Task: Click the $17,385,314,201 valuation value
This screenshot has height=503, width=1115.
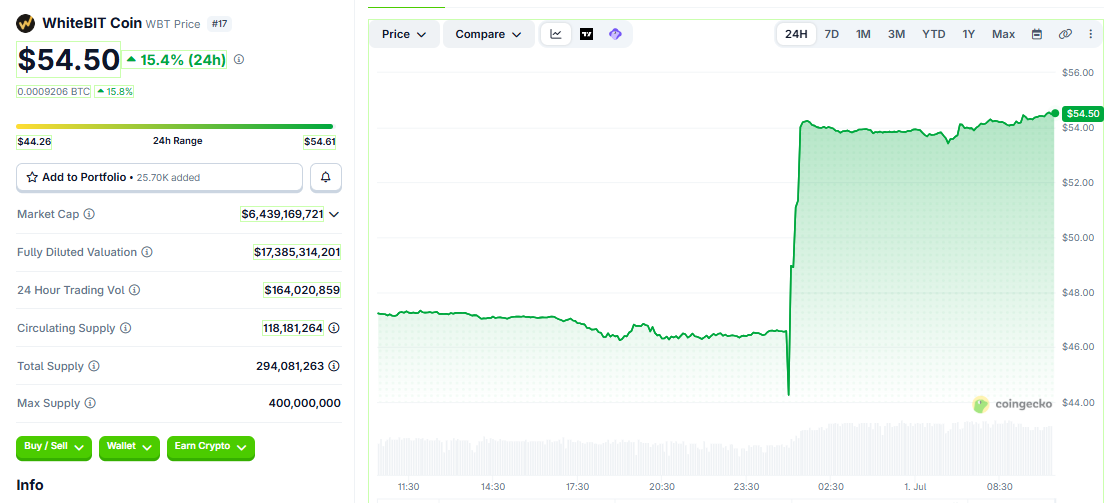Action: [x=297, y=252]
